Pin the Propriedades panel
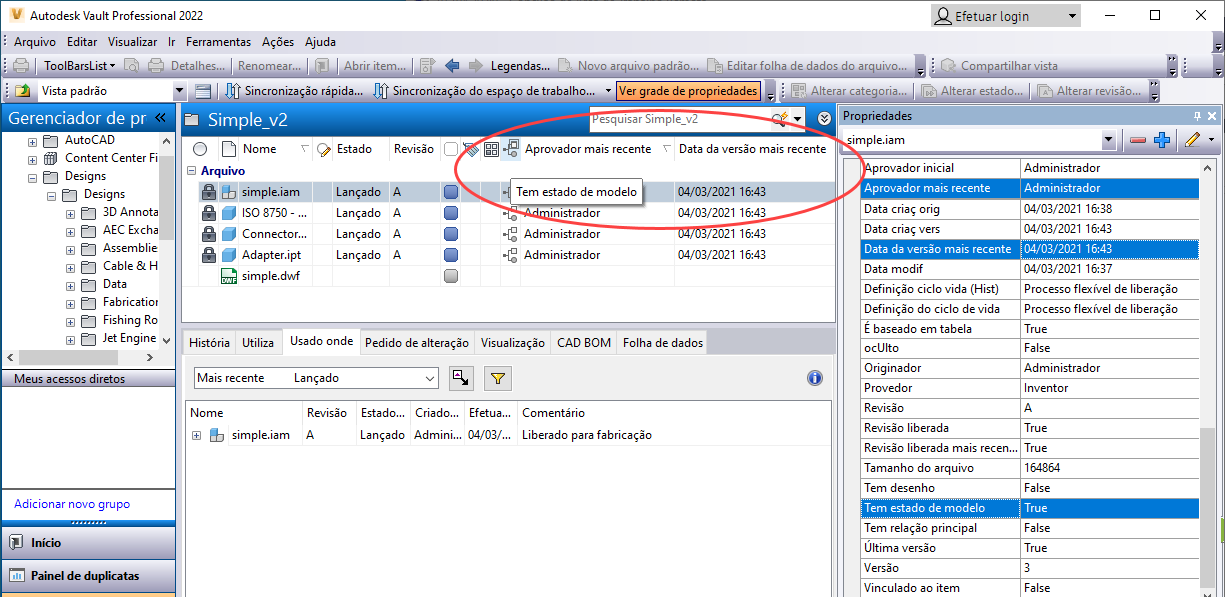The width and height of the screenshot is (1225, 597). (1197, 116)
